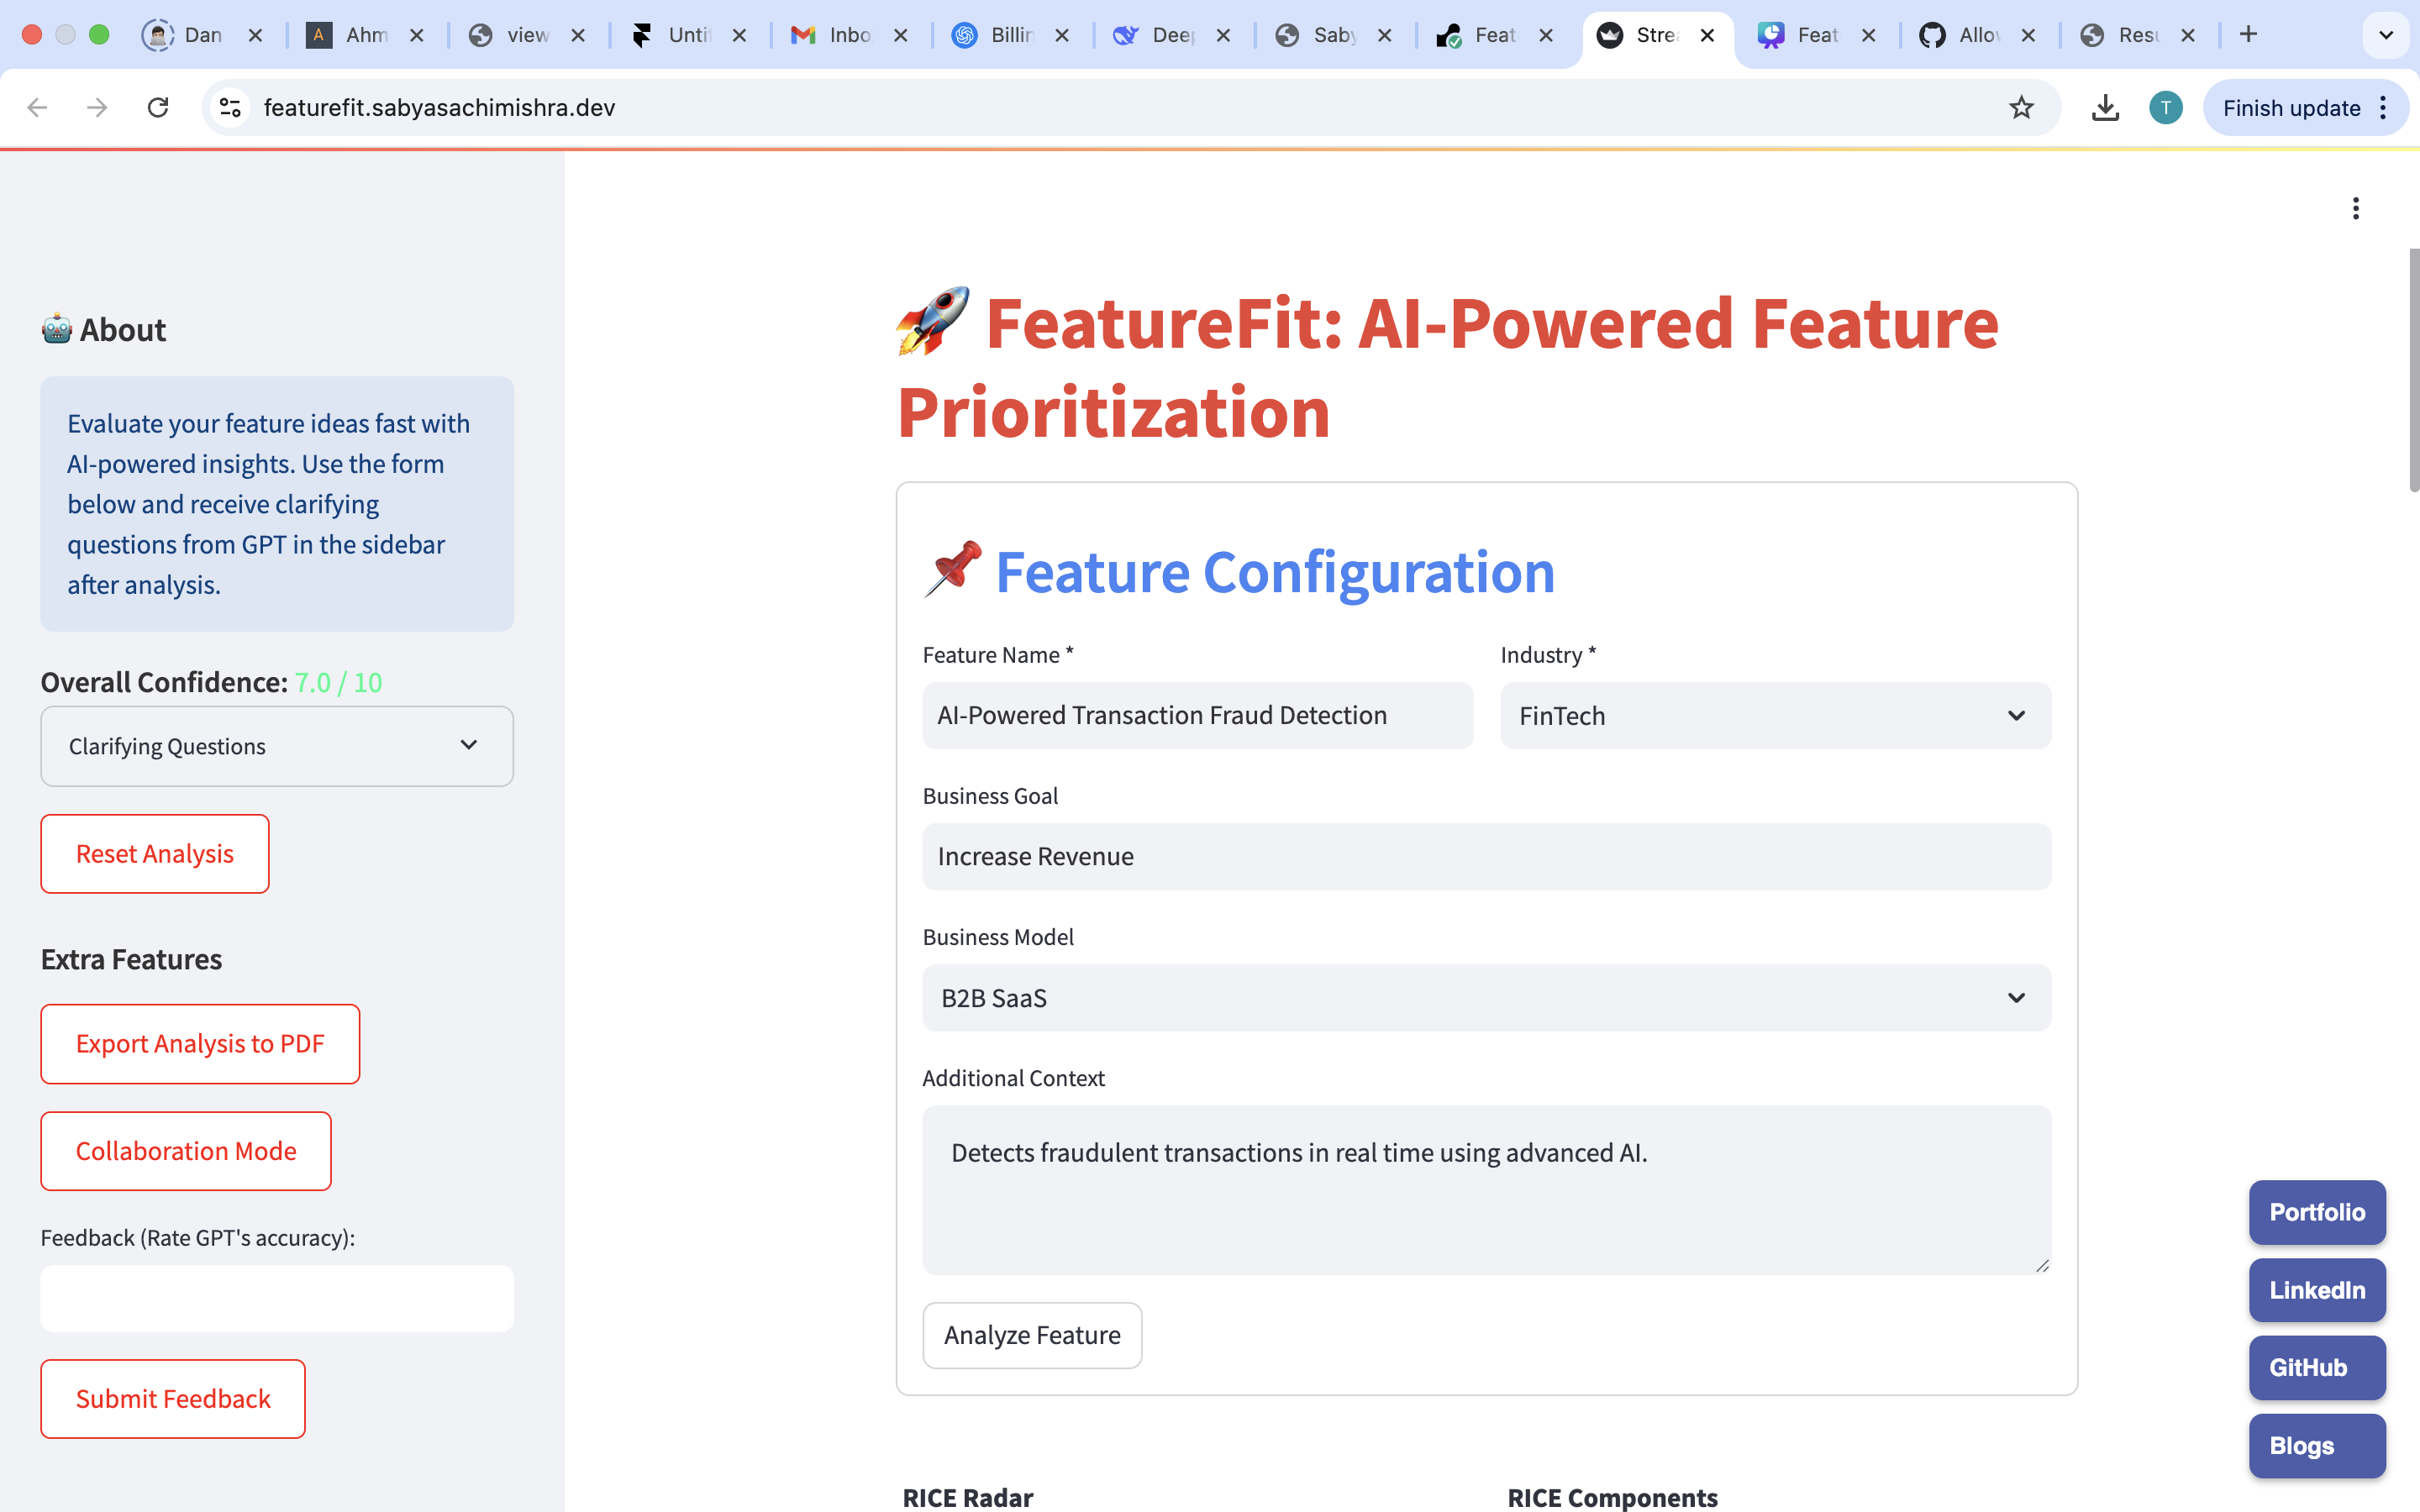Click Export Analysis to PDF
The width and height of the screenshot is (2420, 1512).
200,1044
